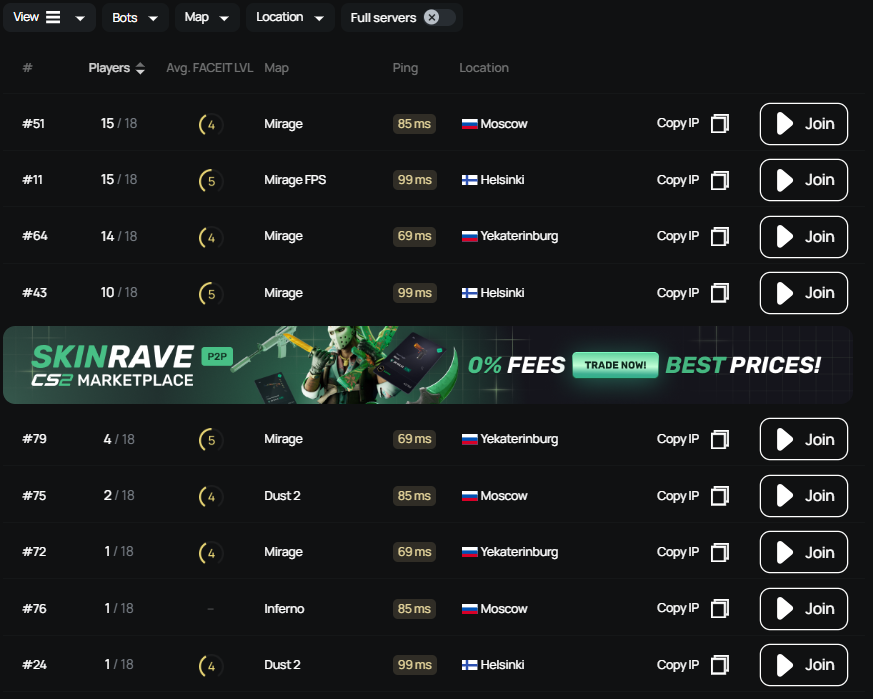Click copy icon for server #24

coord(720,665)
